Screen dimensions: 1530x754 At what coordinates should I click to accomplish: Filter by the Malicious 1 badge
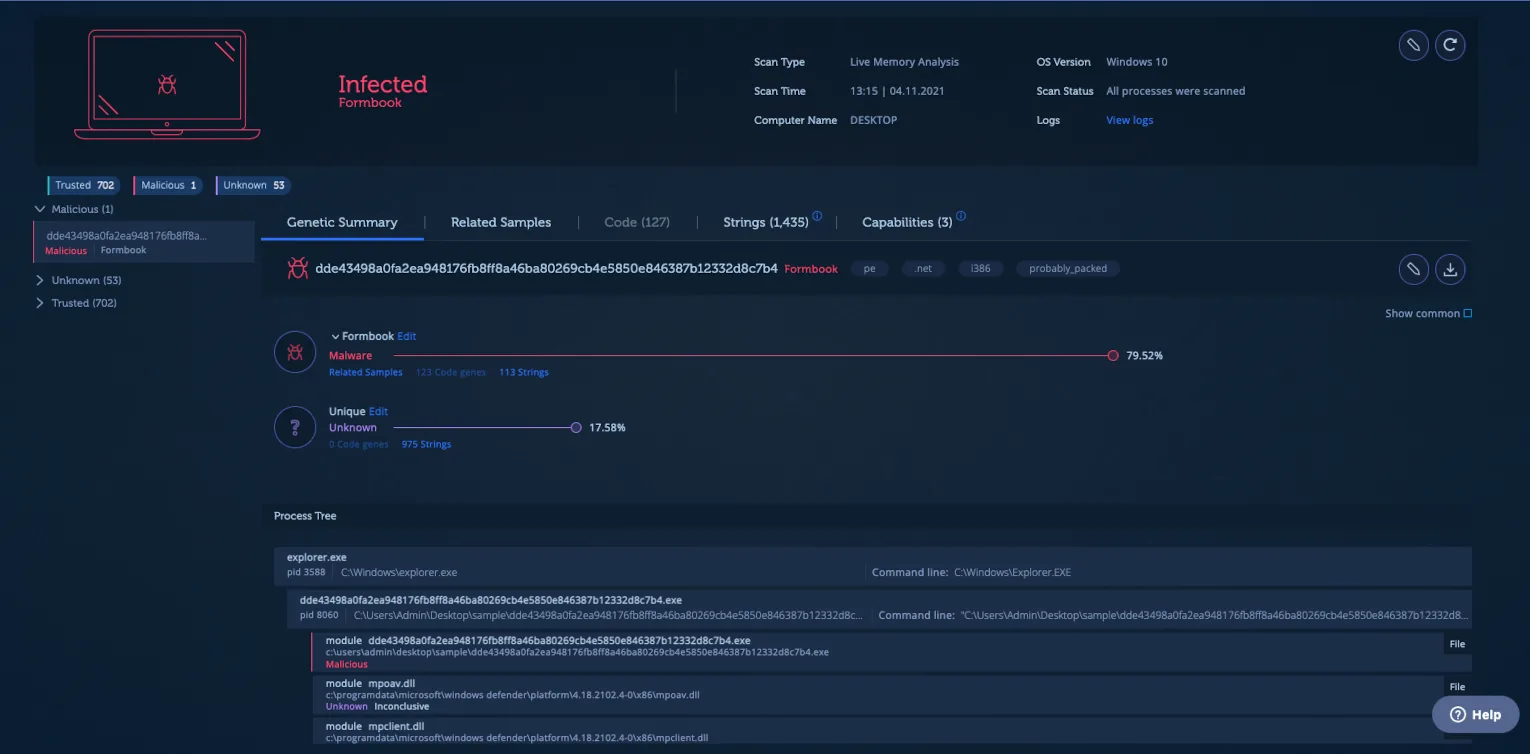(x=168, y=185)
